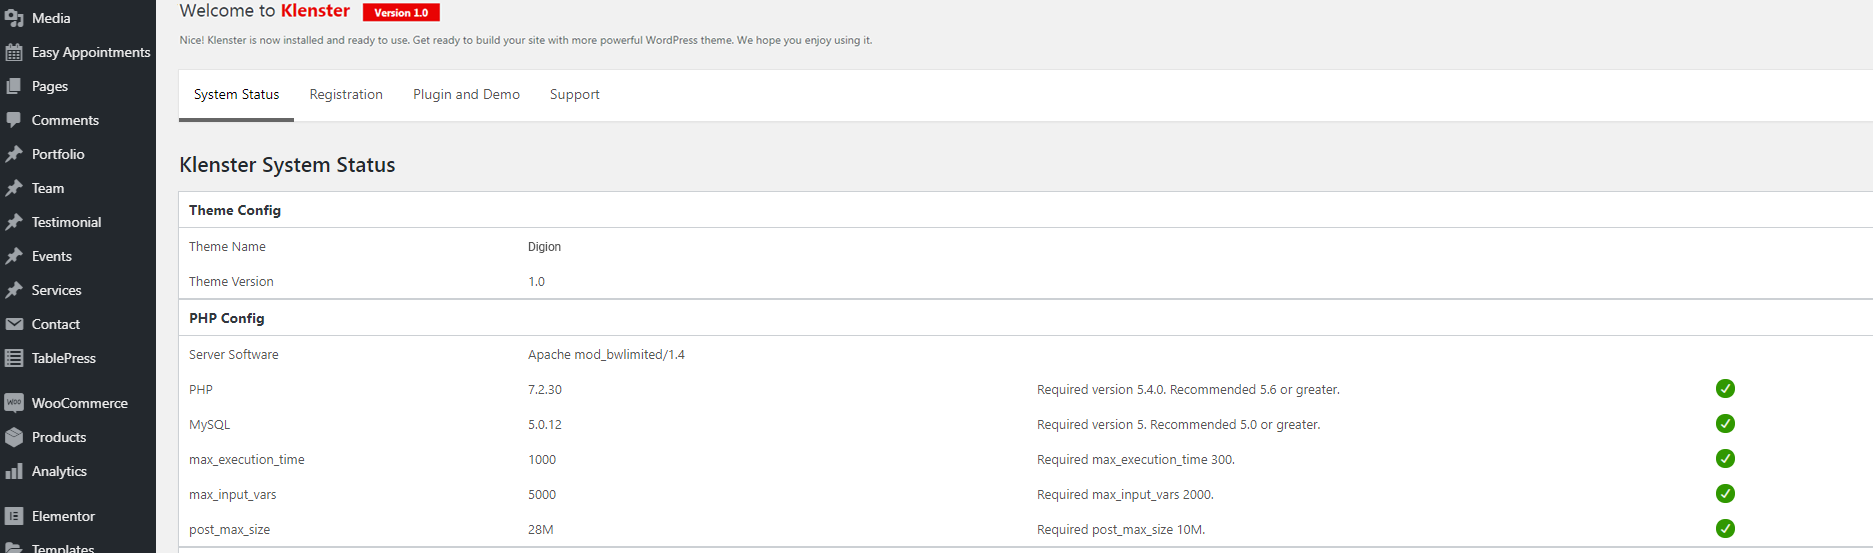Open the Plugin and Demo tab
The width and height of the screenshot is (1873, 553).
466,95
